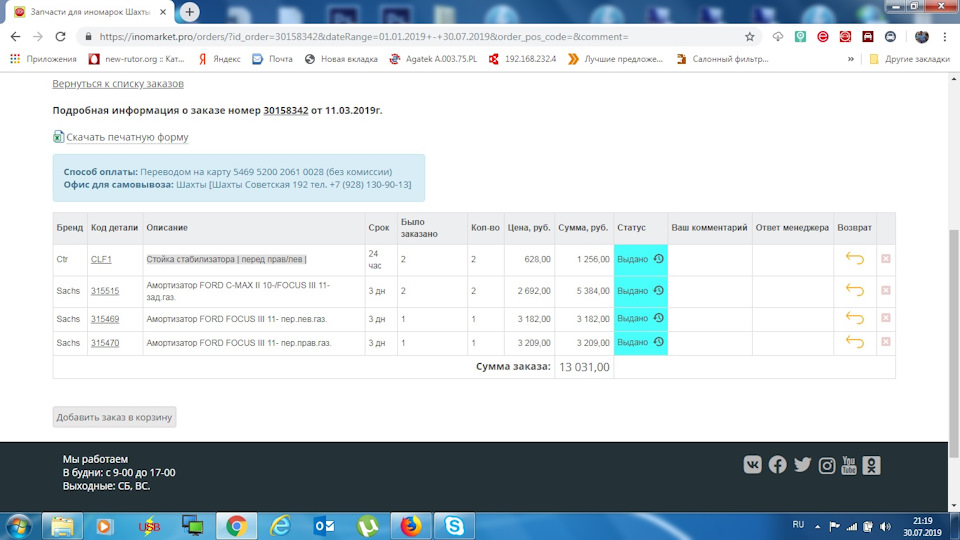This screenshot has width=960, height=540.
Task: Open status history for 315470 row
Action: pyautogui.click(x=659, y=342)
